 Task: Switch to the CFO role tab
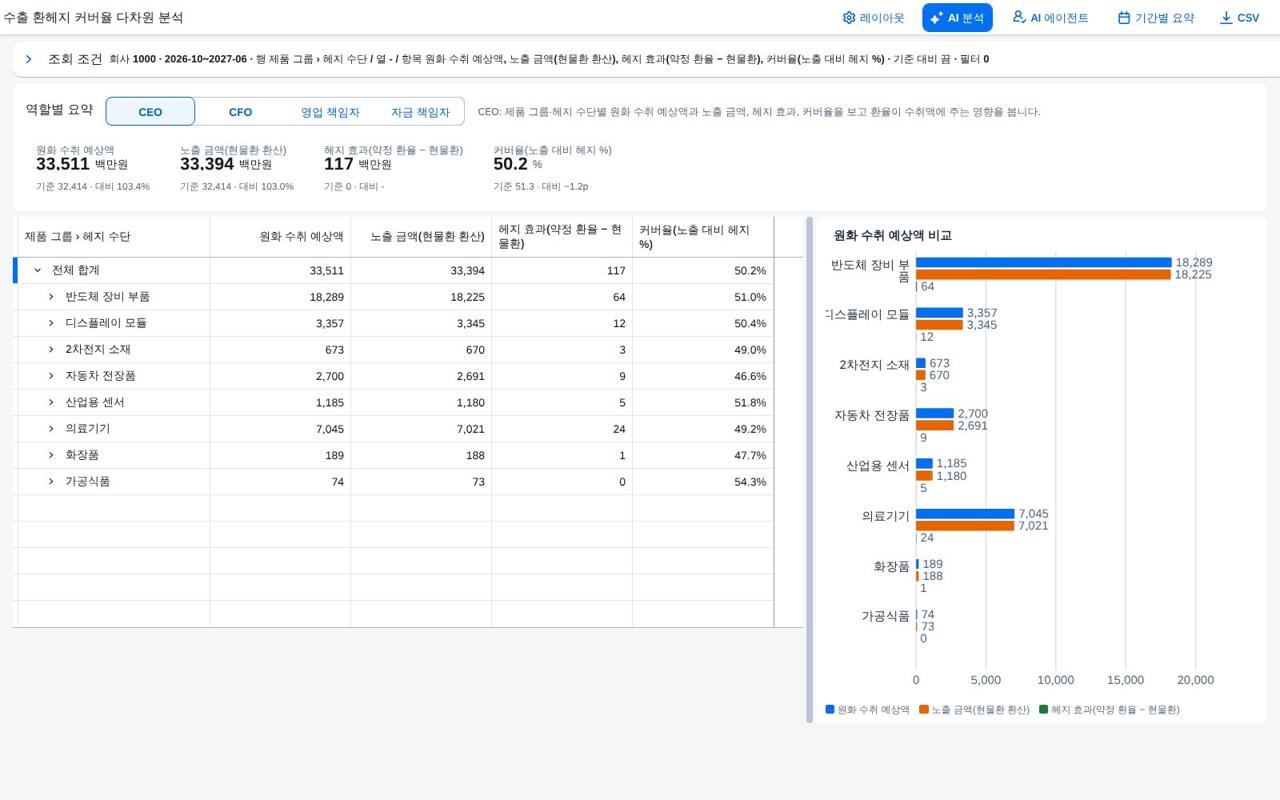click(x=240, y=112)
